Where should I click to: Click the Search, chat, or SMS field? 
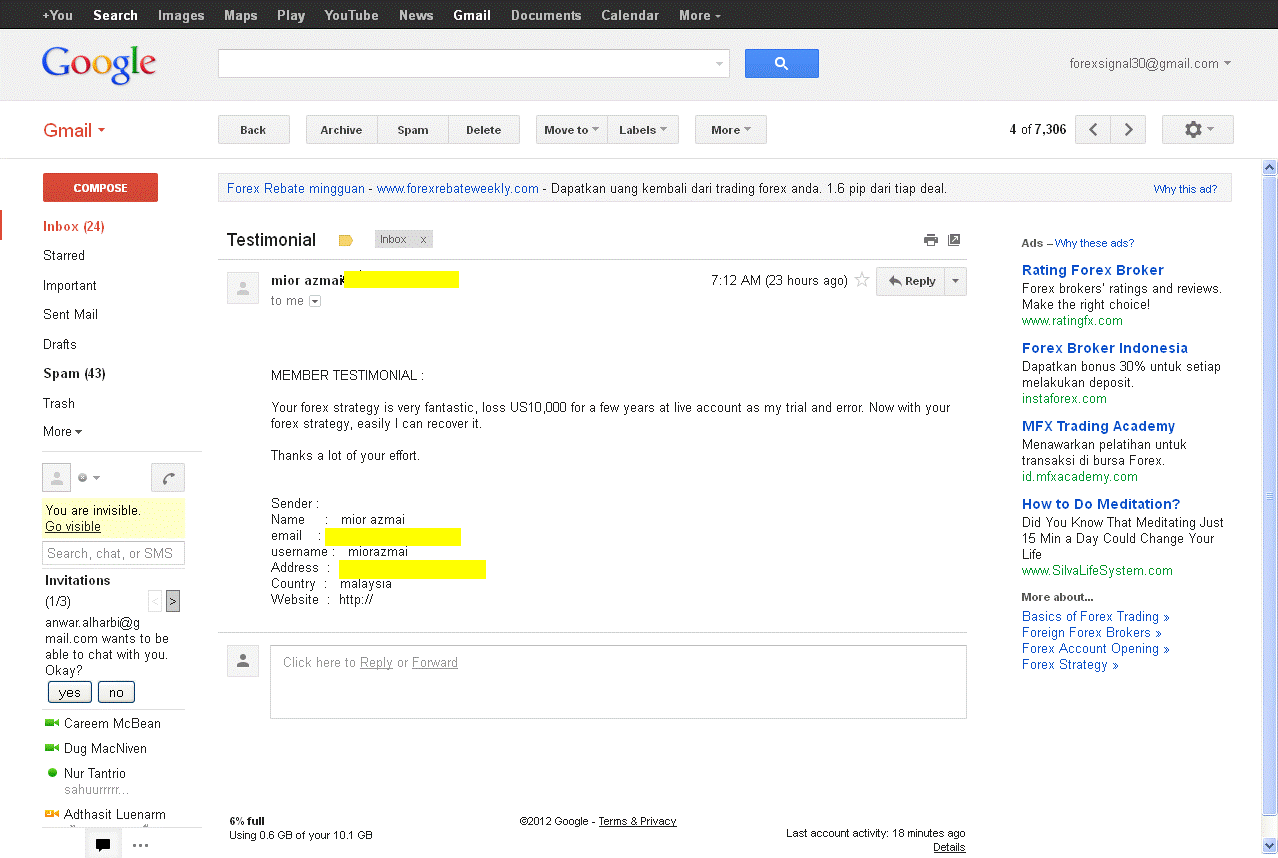(114, 553)
